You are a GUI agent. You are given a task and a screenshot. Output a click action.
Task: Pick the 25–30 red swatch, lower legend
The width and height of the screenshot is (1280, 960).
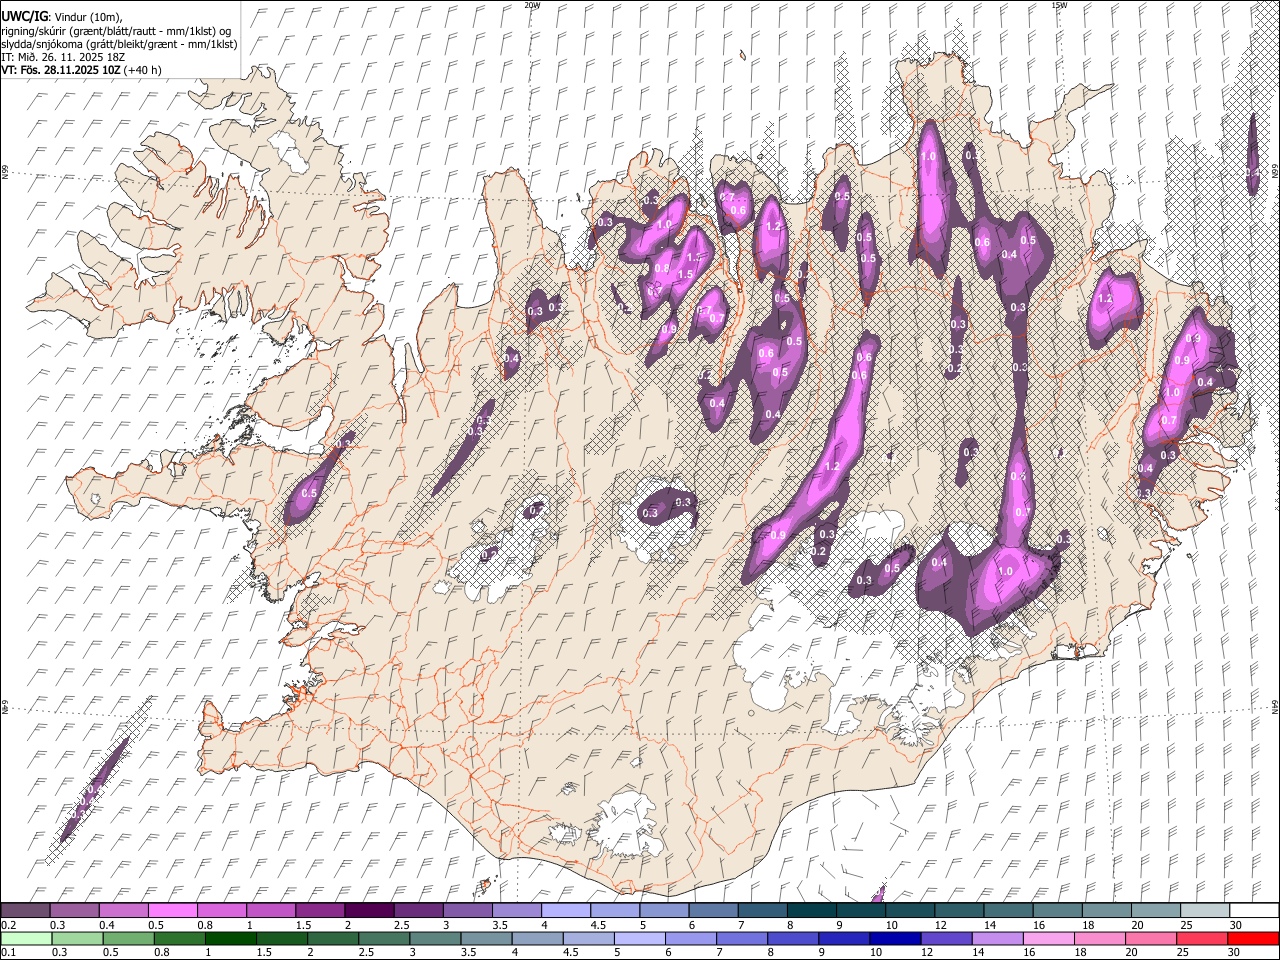[x=1202, y=938]
